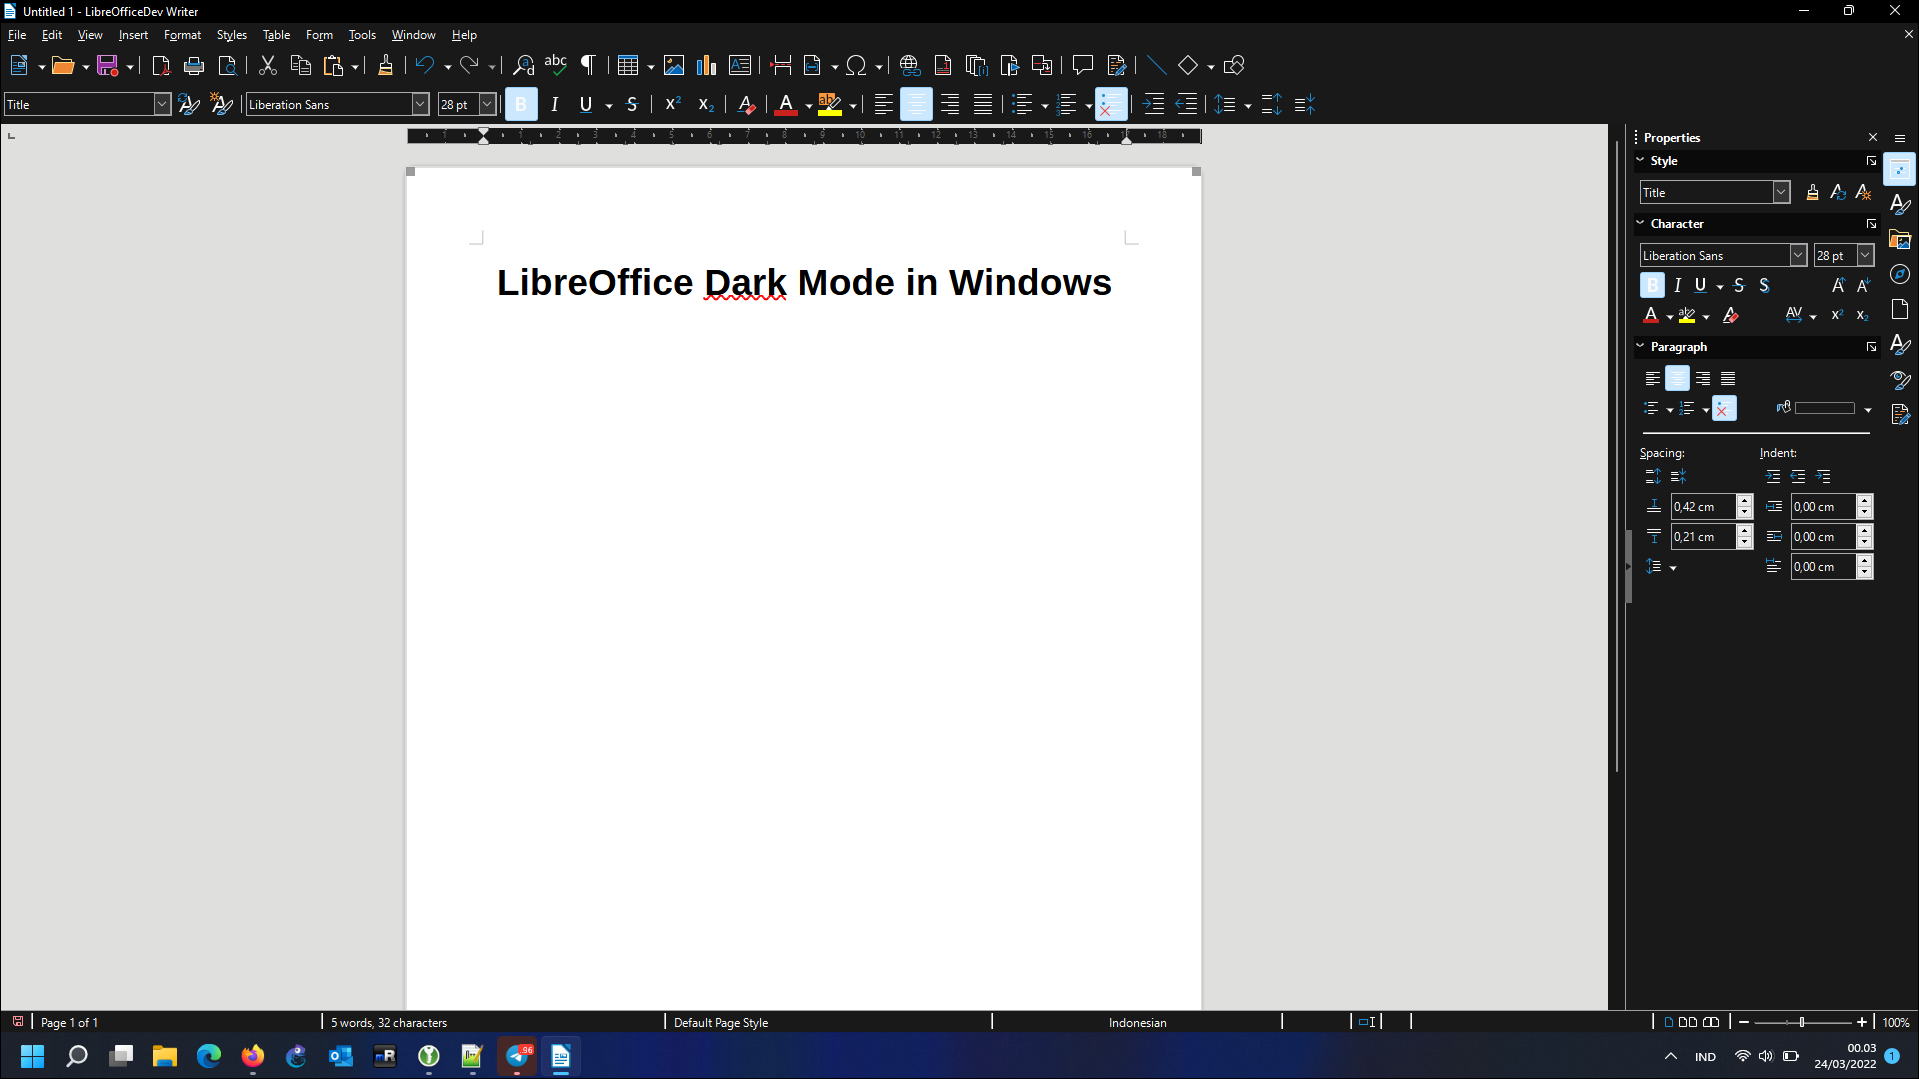Open the highlighting color dropdown arrow
The width and height of the screenshot is (1919, 1079).
(852, 104)
